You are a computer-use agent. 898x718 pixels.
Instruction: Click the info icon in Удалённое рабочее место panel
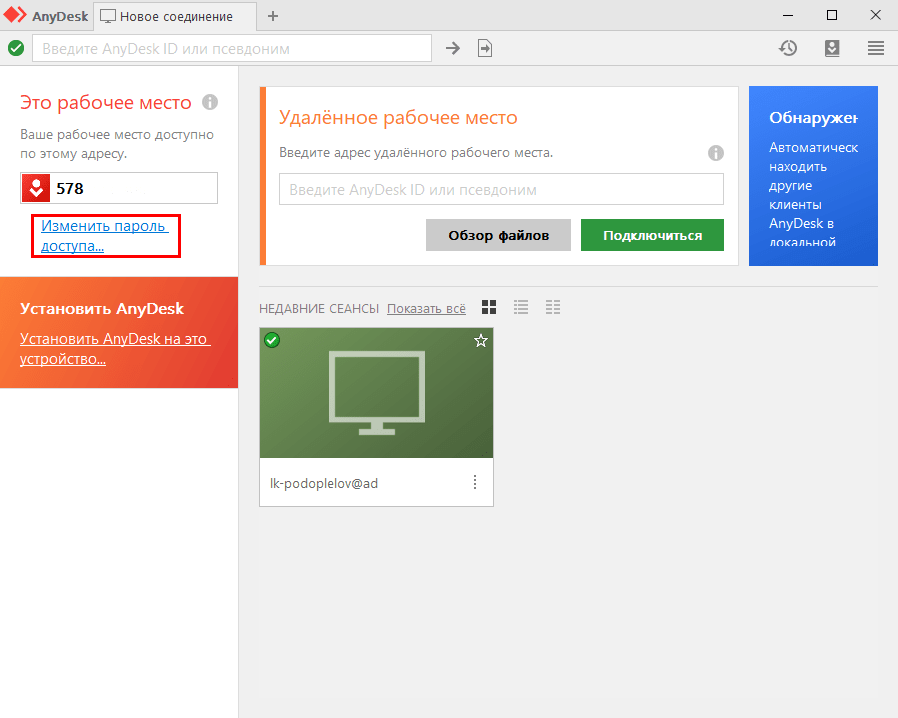[x=716, y=153]
